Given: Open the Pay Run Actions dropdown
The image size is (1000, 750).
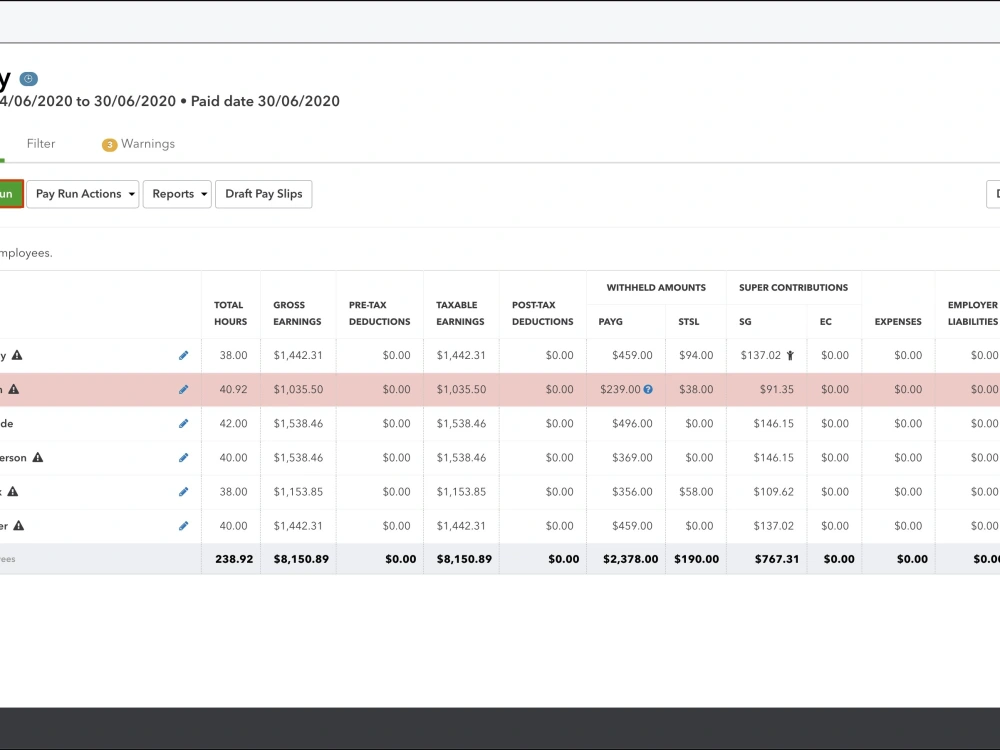Looking at the screenshot, I should [82, 194].
